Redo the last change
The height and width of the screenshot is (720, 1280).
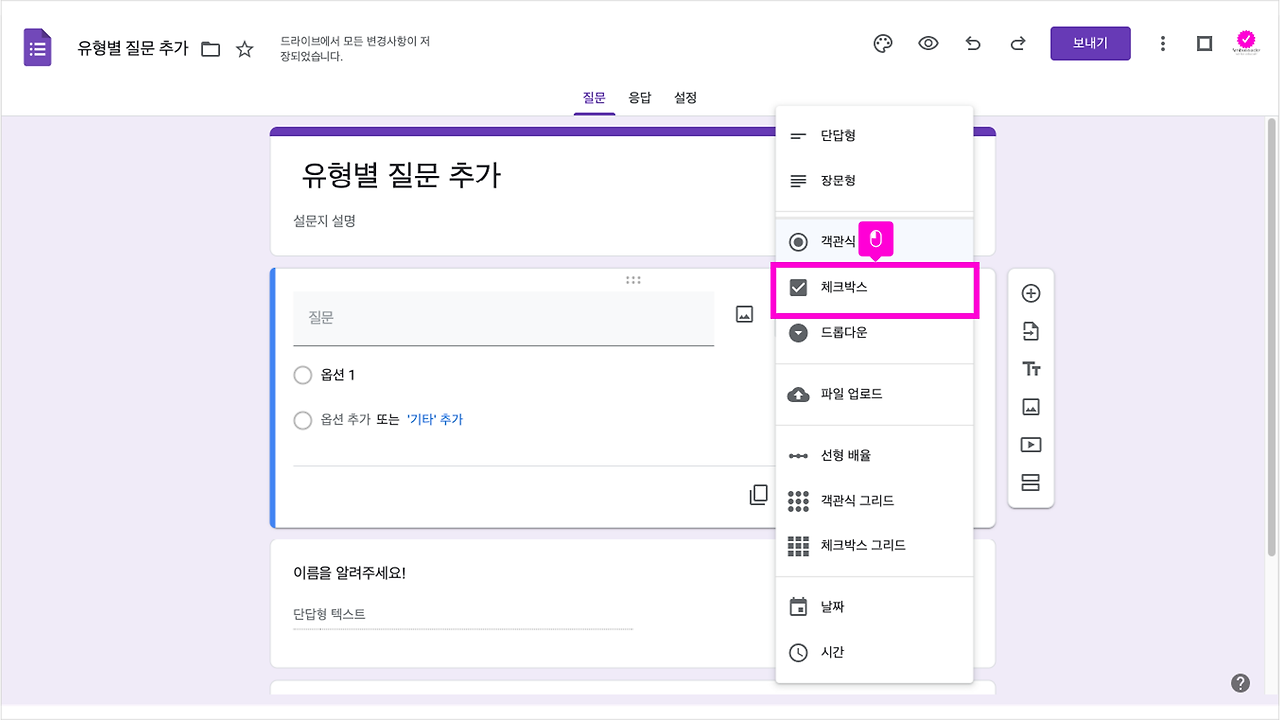tap(1017, 43)
